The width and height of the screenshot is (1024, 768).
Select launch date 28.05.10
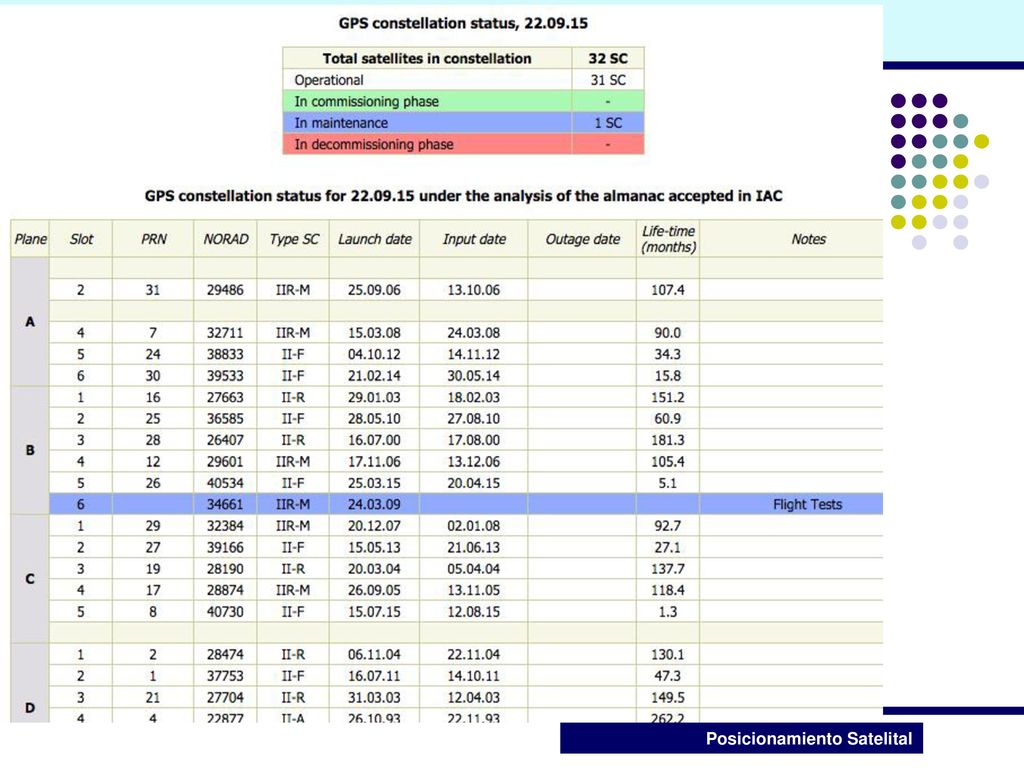coord(374,419)
